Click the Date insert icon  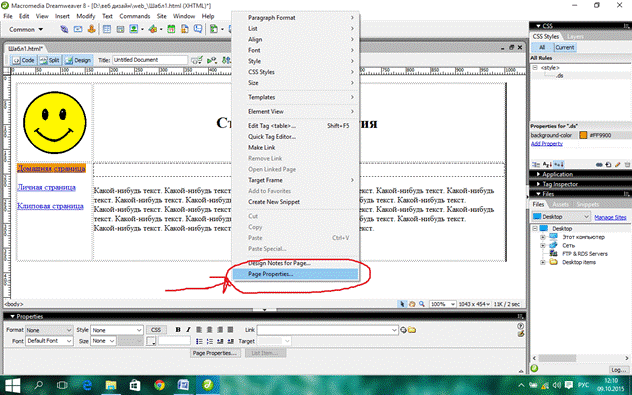(x=171, y=29)
